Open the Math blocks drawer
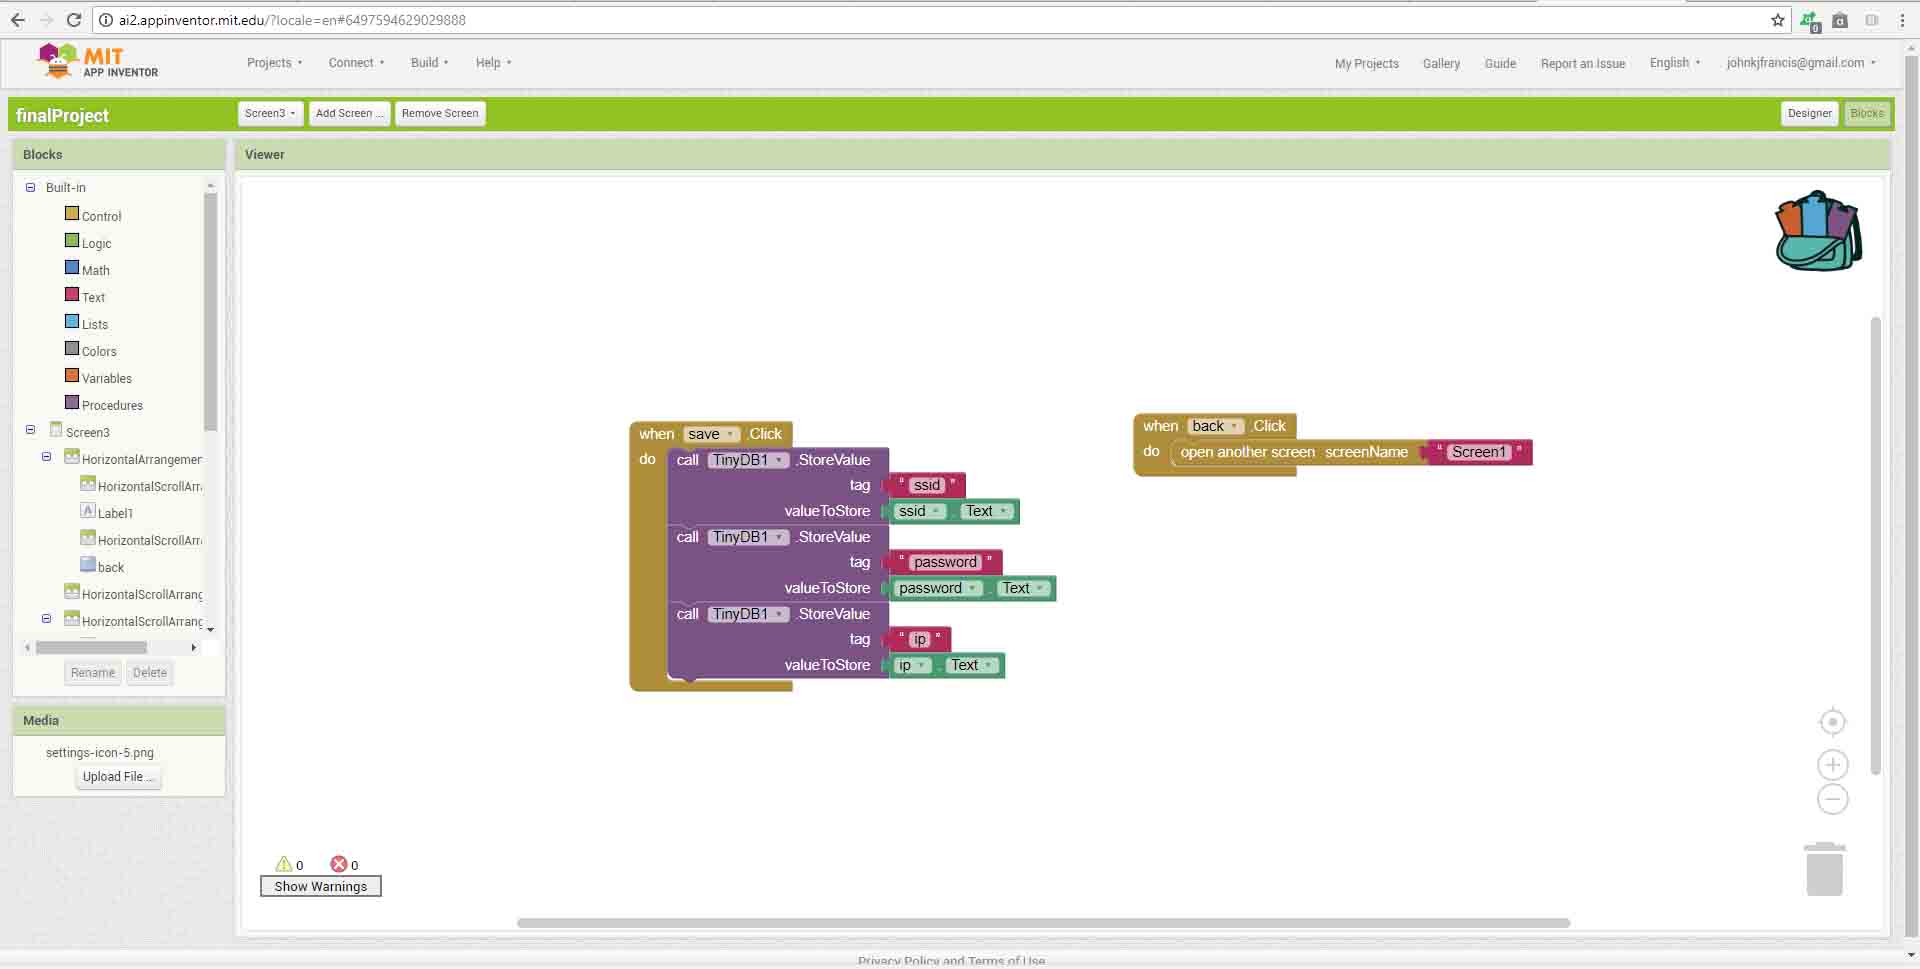1920x969 pixels. [x=95, y=270]
